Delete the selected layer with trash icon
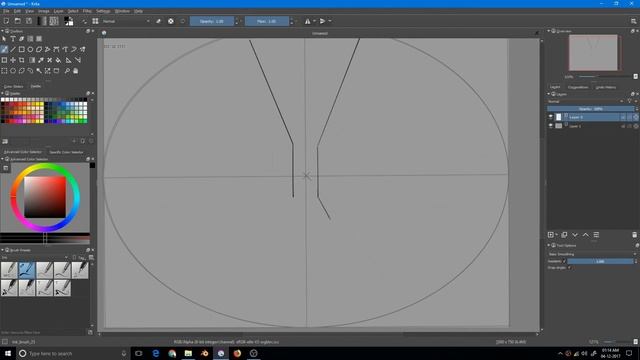640x360 pixels. click(634, 235)
